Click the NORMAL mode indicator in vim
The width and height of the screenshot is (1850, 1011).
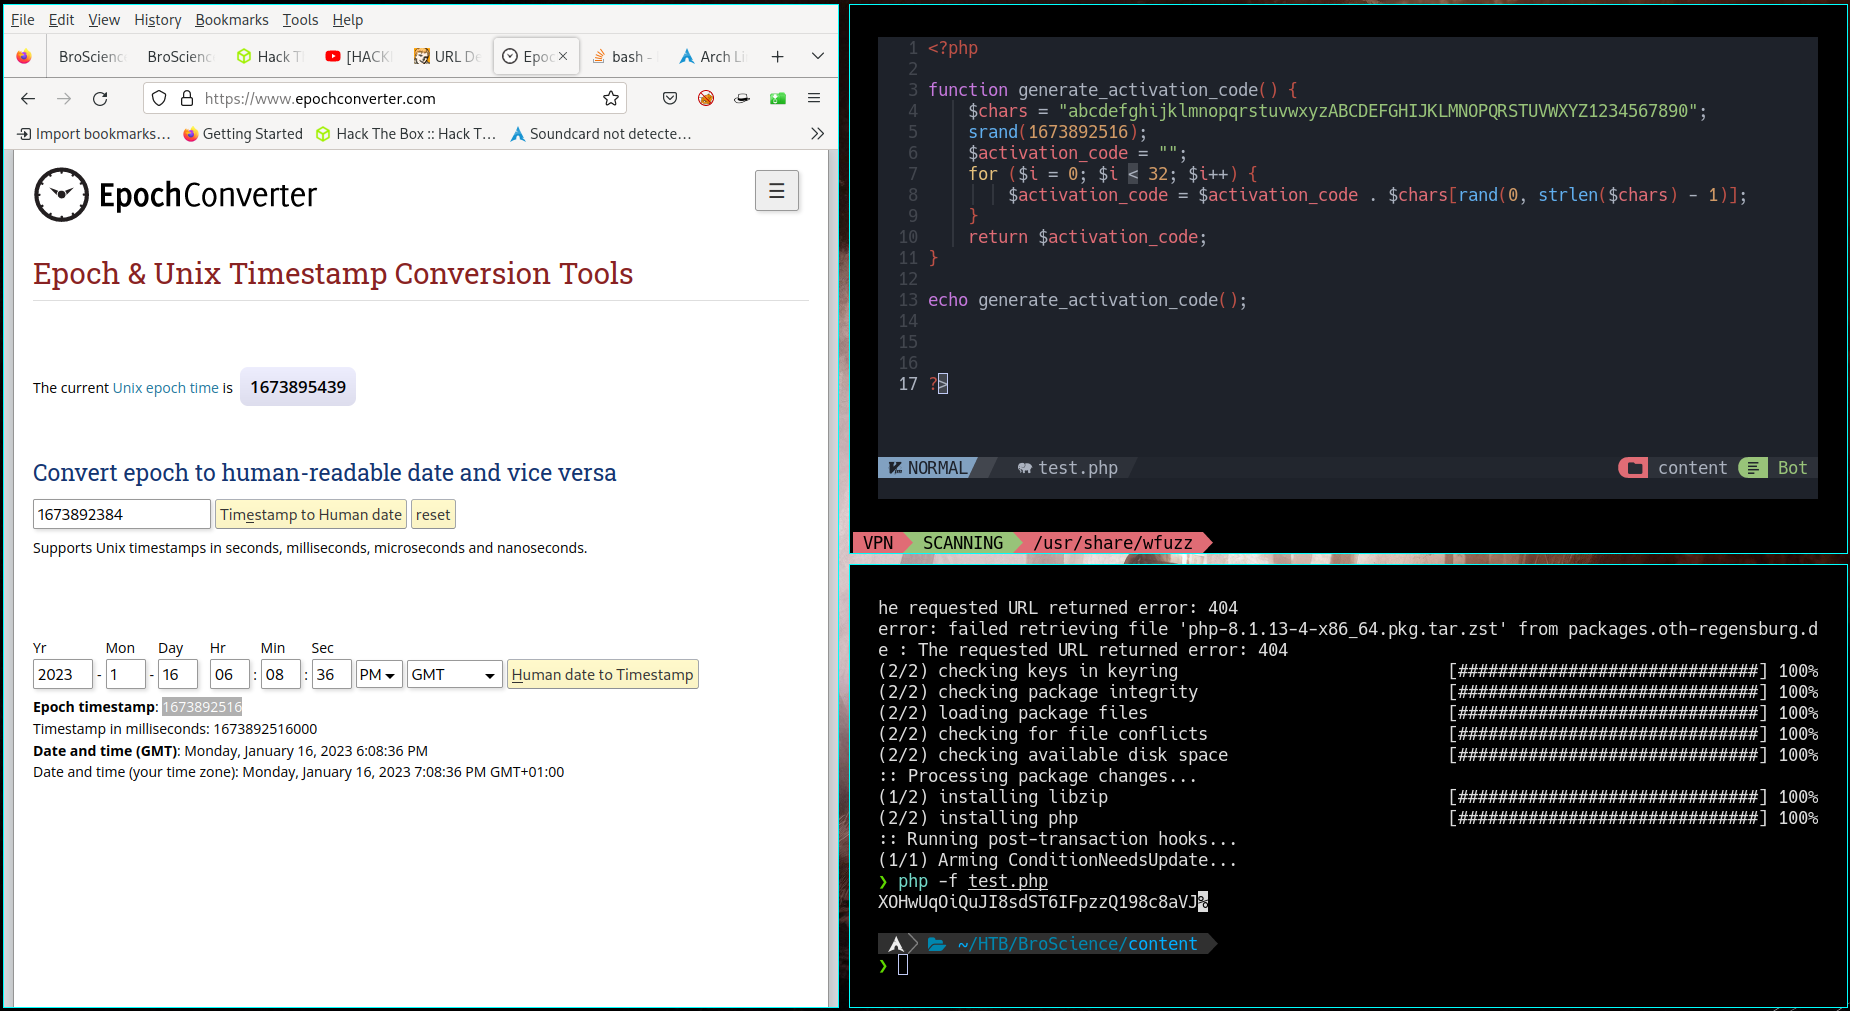[927, 468]
